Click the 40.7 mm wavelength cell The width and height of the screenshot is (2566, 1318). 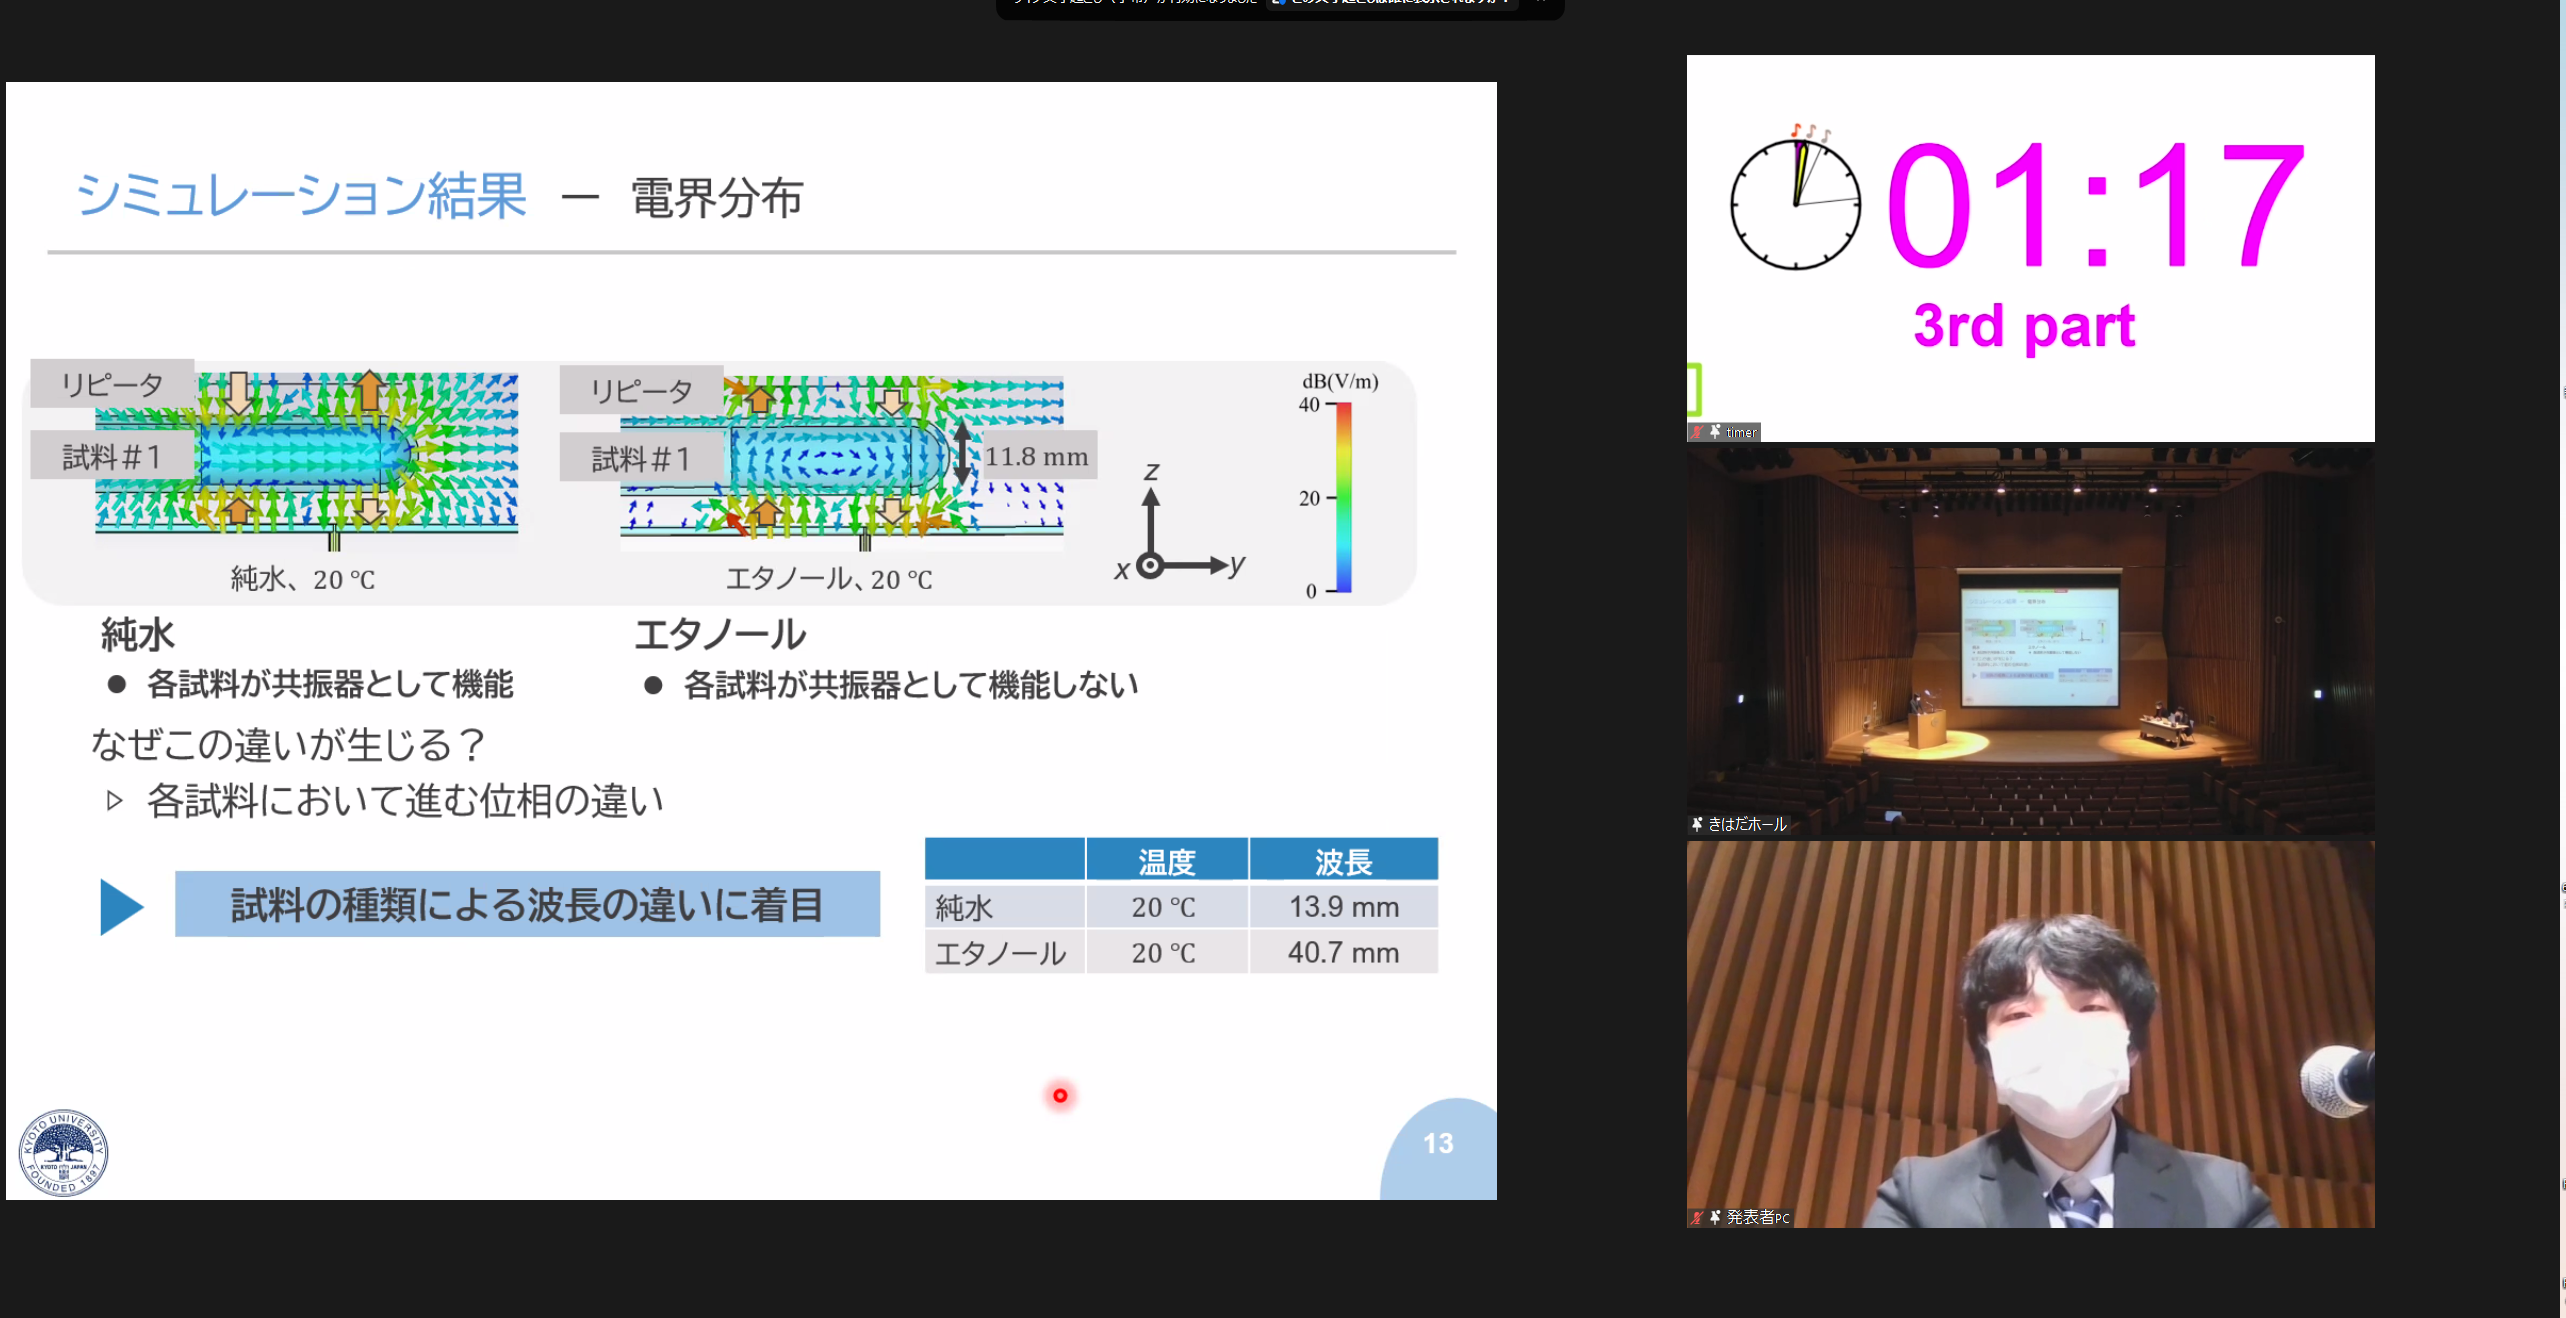tap(1344, 952)
